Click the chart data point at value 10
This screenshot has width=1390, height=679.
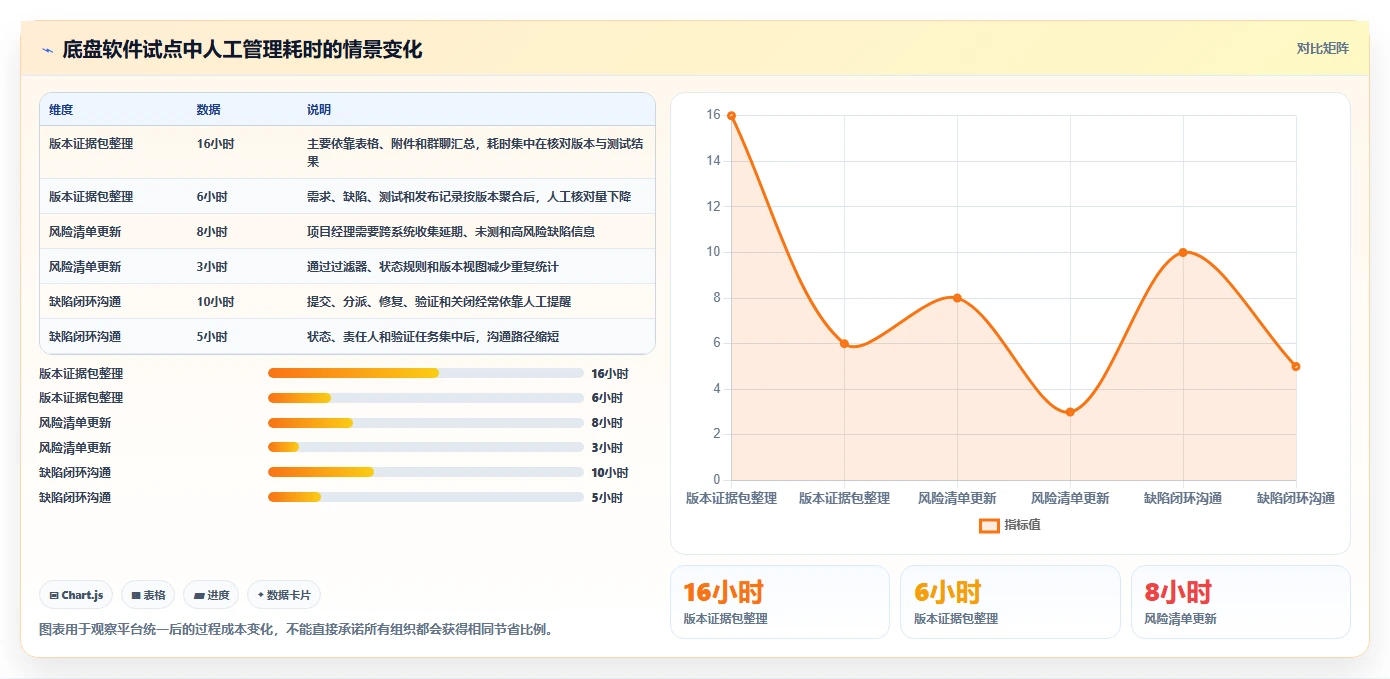click(1183, 252)
